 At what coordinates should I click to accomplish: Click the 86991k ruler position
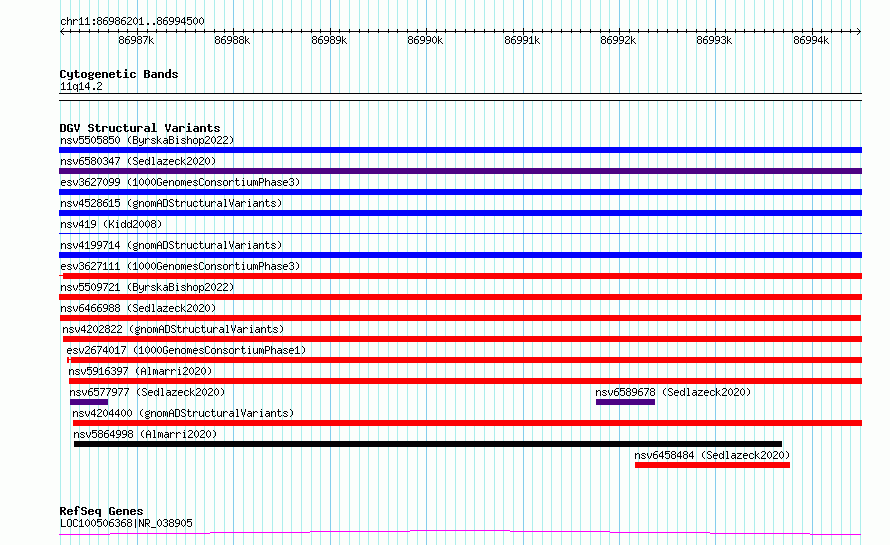pyautogui.click(x=522, y=40)
